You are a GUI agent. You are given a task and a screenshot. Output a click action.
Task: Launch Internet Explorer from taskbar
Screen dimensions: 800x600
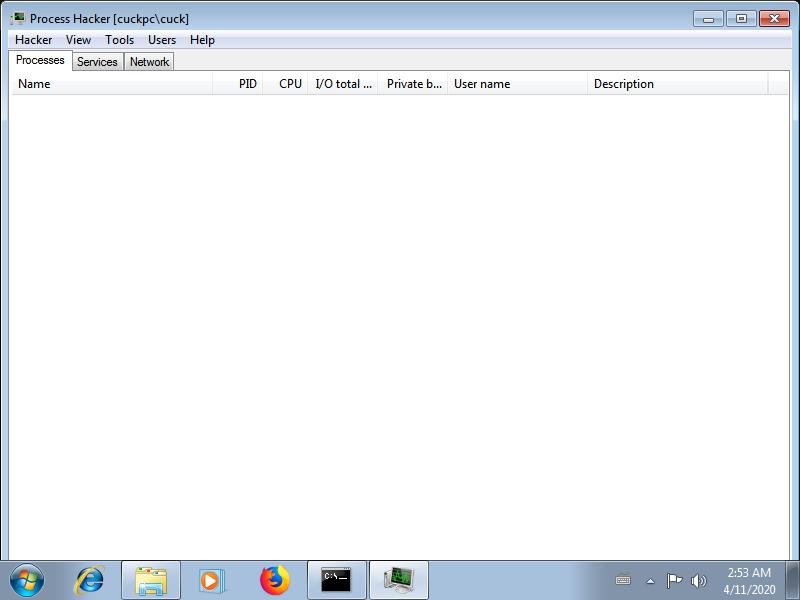tap(90, 580)
